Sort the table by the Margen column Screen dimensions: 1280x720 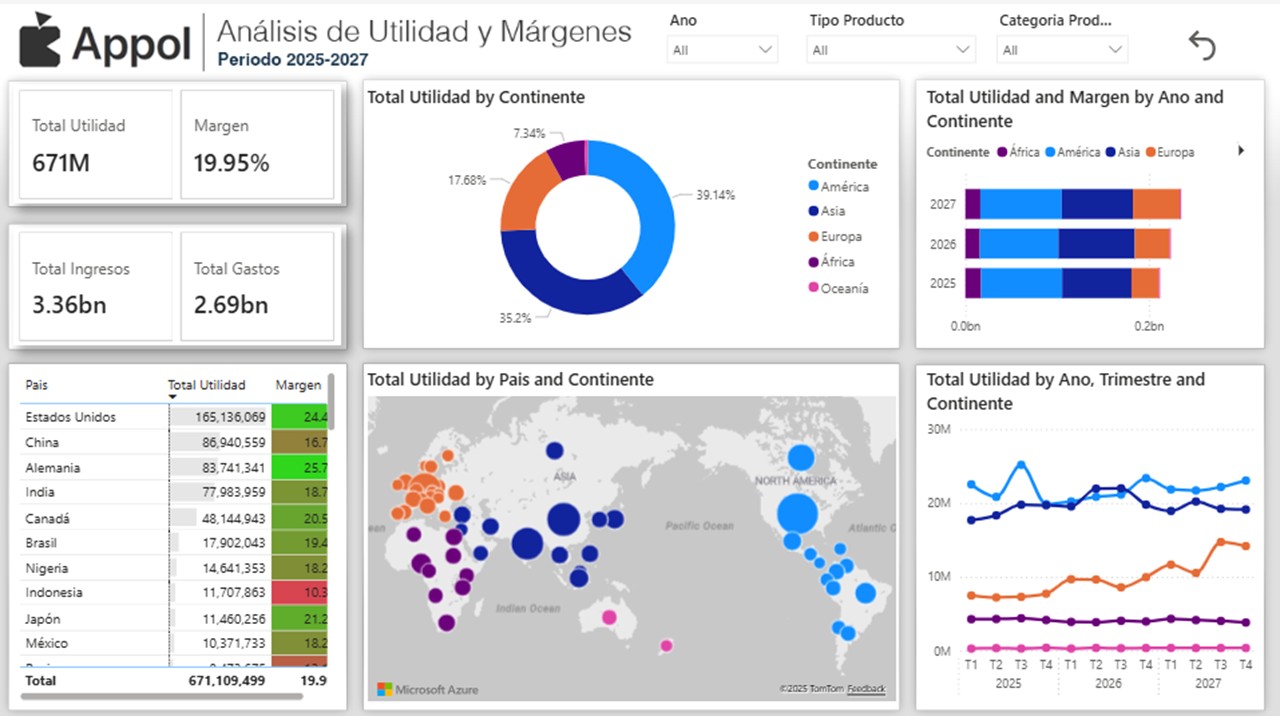(x=298, y=384)
